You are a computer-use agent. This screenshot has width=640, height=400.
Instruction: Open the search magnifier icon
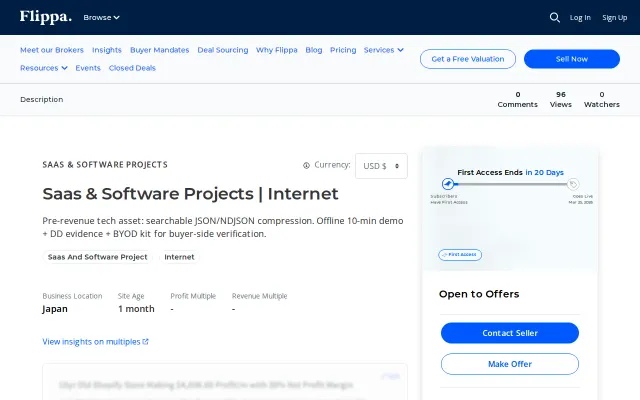tap(554, 17)
